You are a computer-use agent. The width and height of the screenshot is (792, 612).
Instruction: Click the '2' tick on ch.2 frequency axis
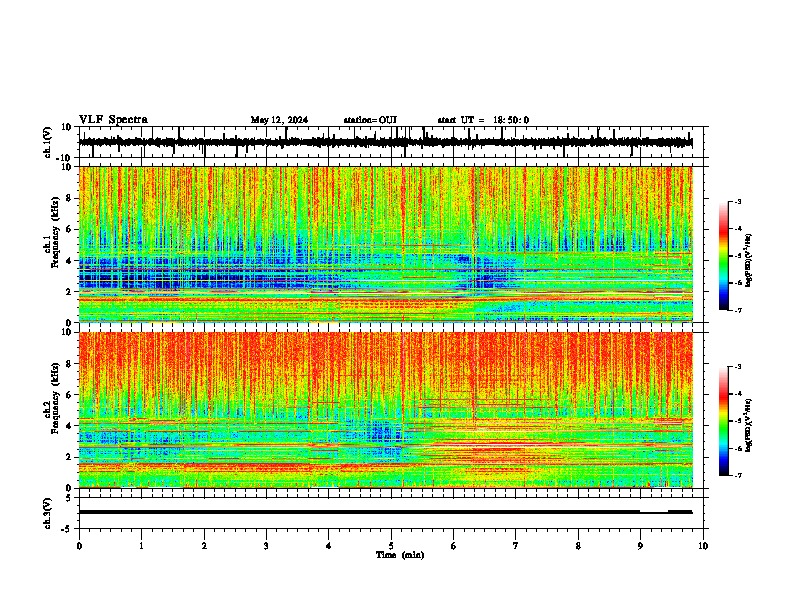[70, 457]
